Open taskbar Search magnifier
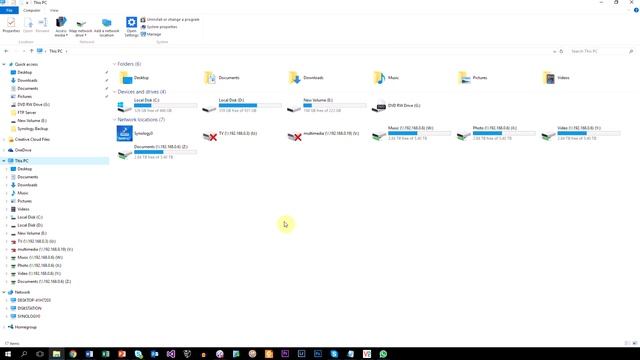Viewport: 640px width, 360px height. (x=24, y=354)
